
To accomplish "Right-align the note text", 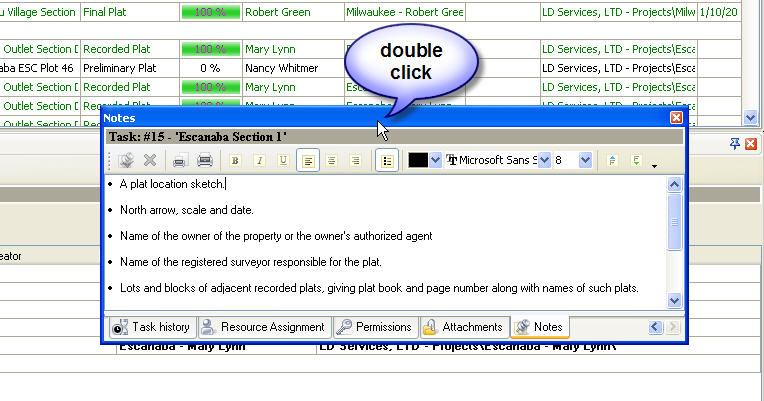I will tap(356, 160).
